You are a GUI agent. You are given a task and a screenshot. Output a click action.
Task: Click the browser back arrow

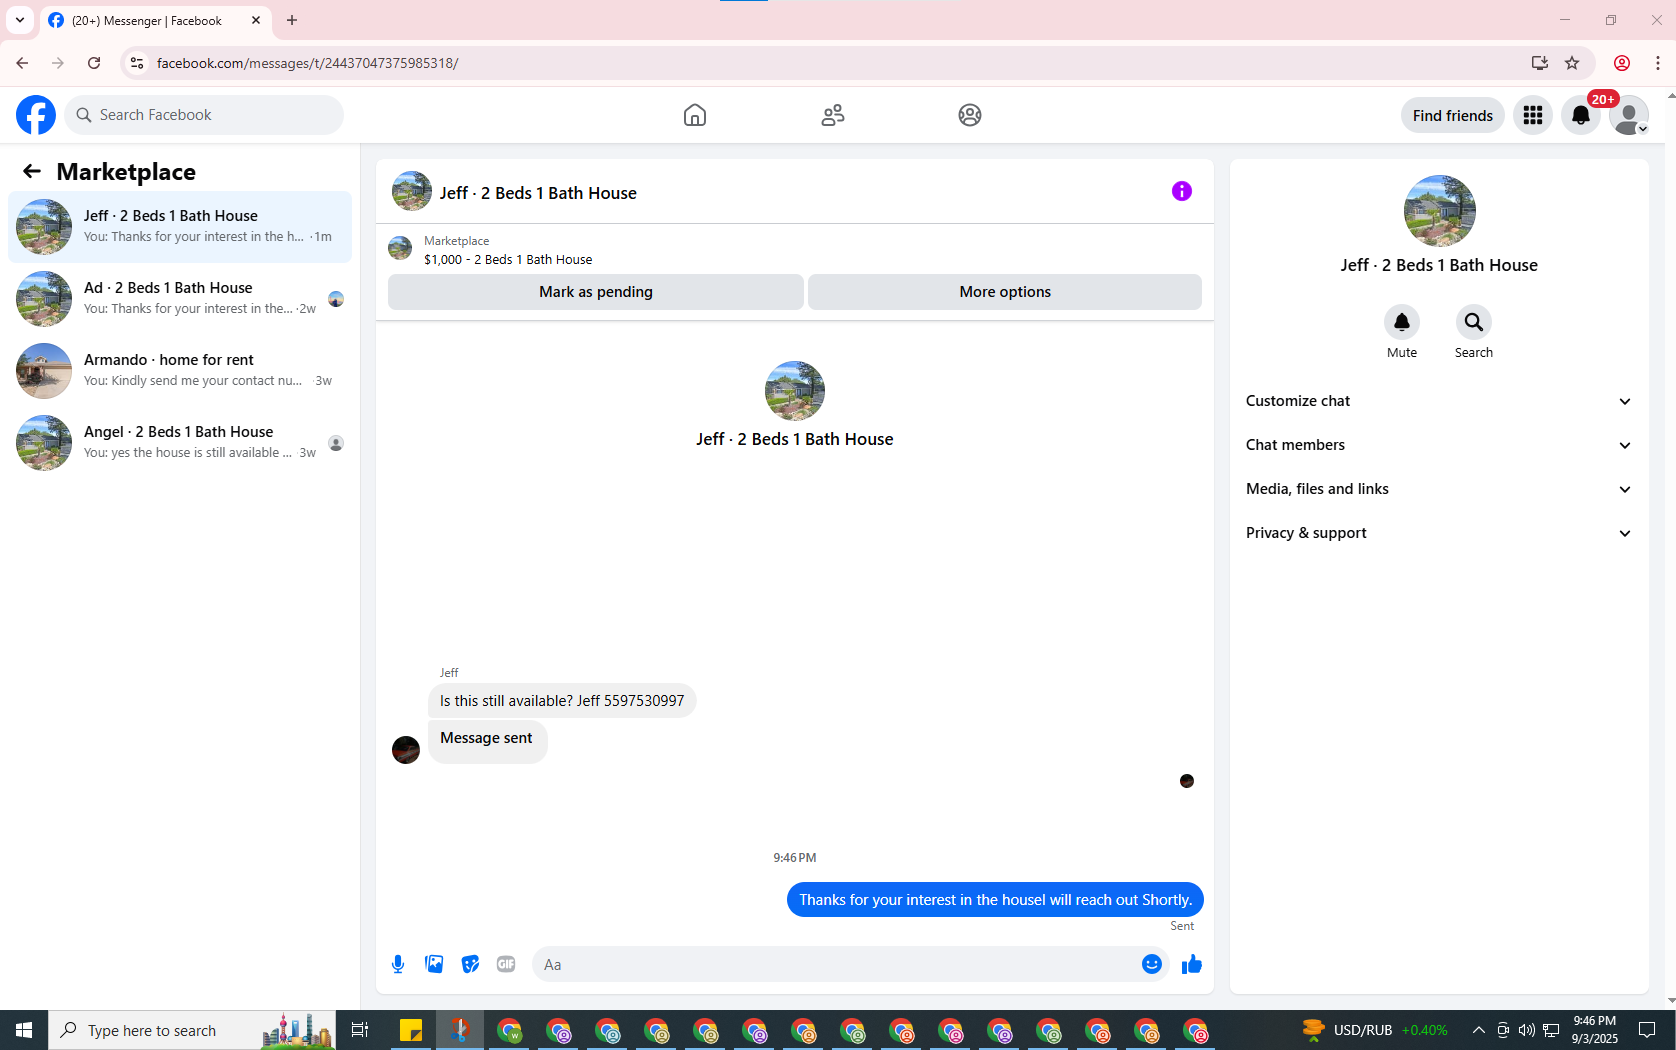(x=22, y=63)
